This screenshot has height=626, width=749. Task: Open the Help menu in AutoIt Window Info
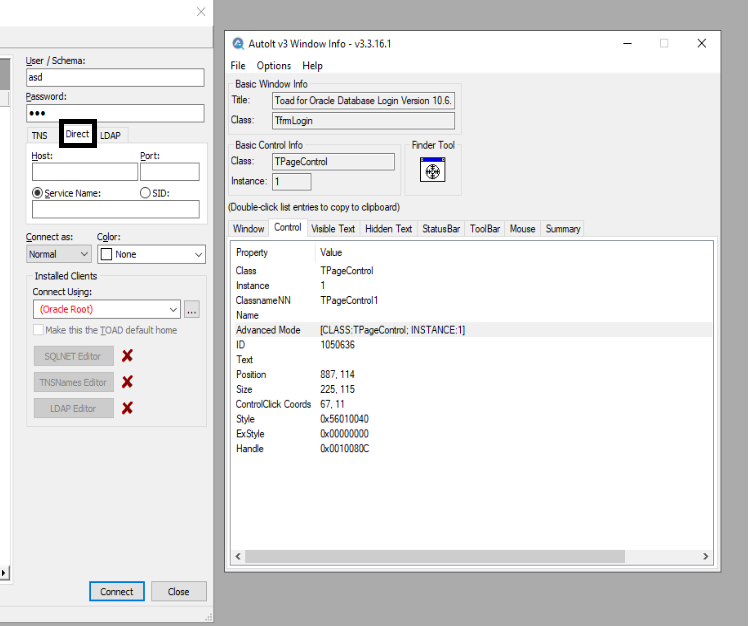[312, 65]
